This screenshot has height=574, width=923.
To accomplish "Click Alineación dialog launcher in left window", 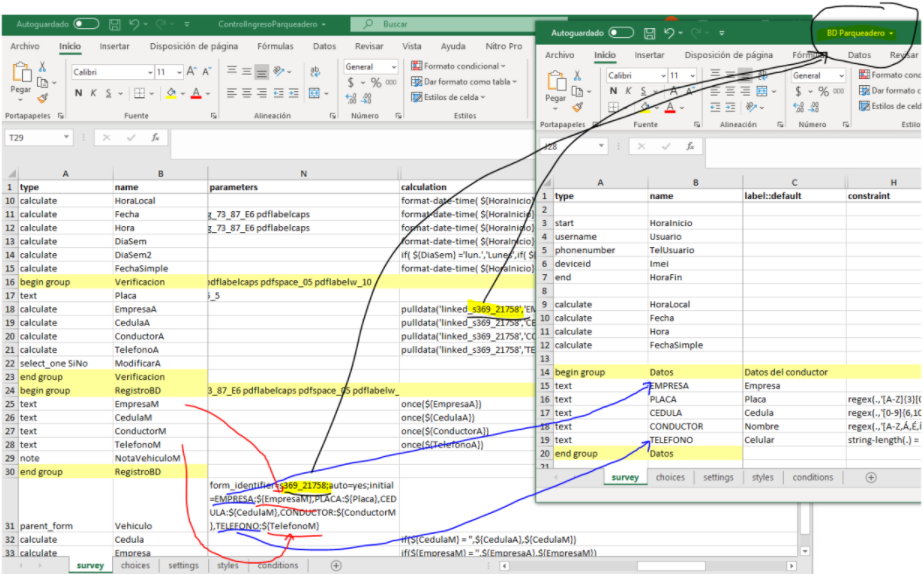I will point(333,116).
